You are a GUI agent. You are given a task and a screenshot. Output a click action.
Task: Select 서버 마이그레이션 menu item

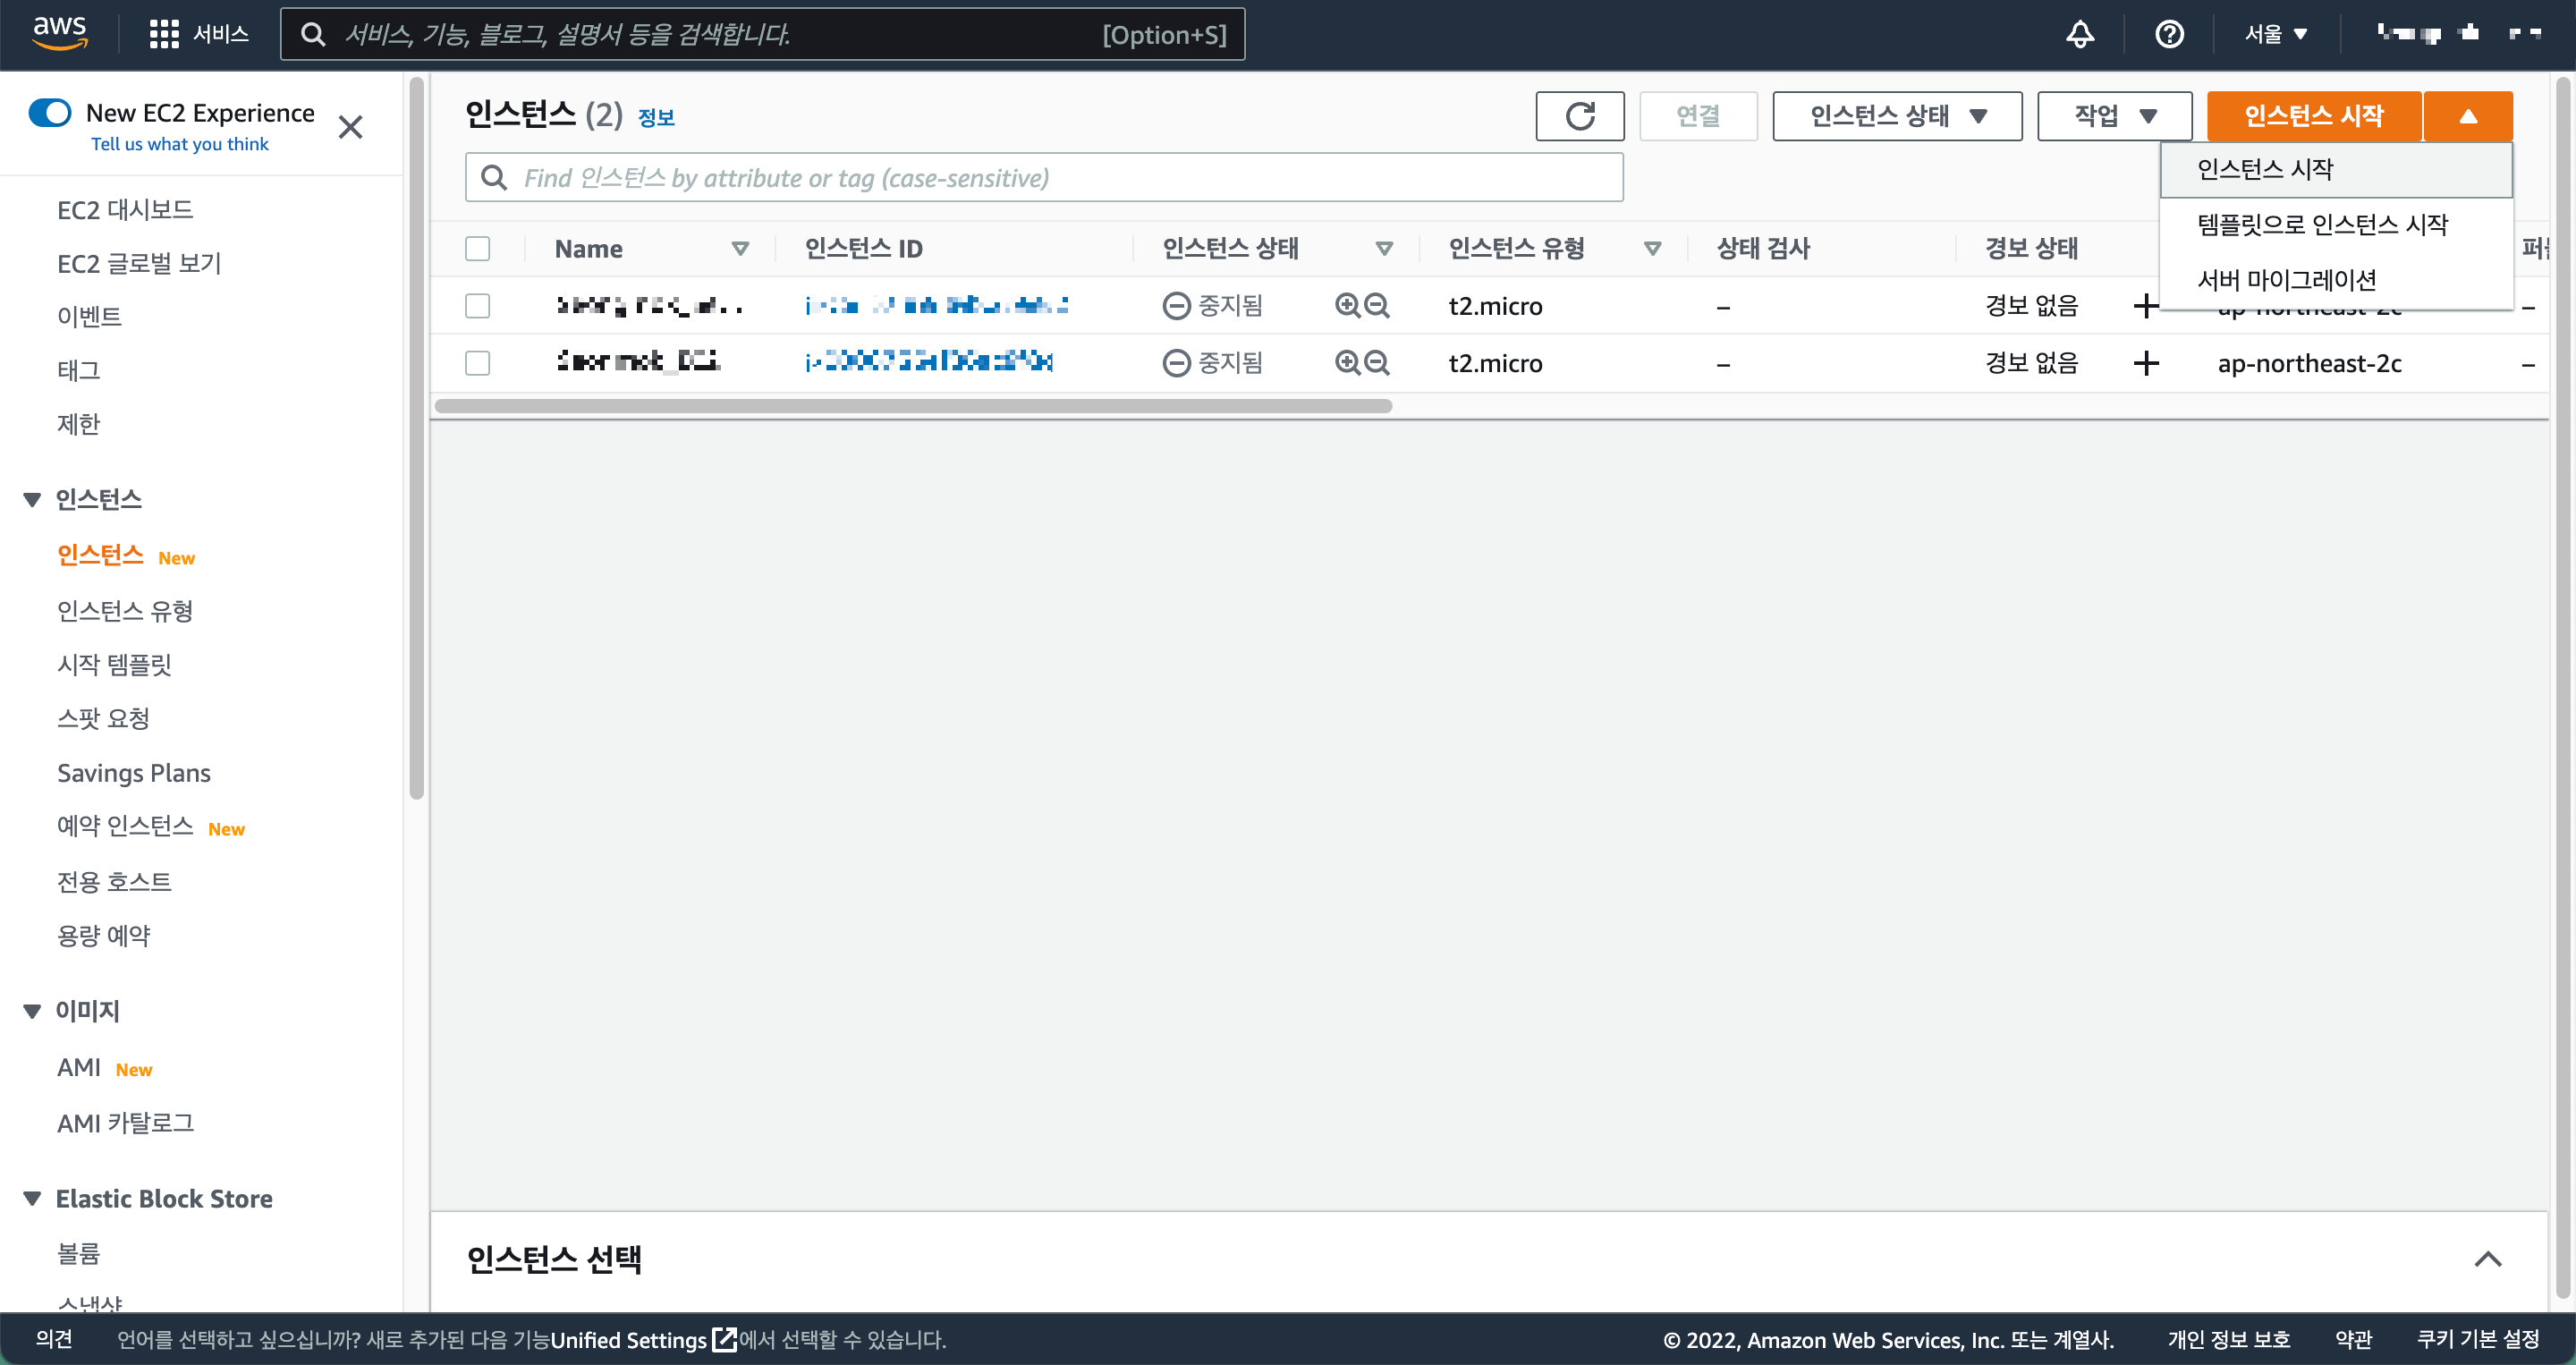[2286, 280]
